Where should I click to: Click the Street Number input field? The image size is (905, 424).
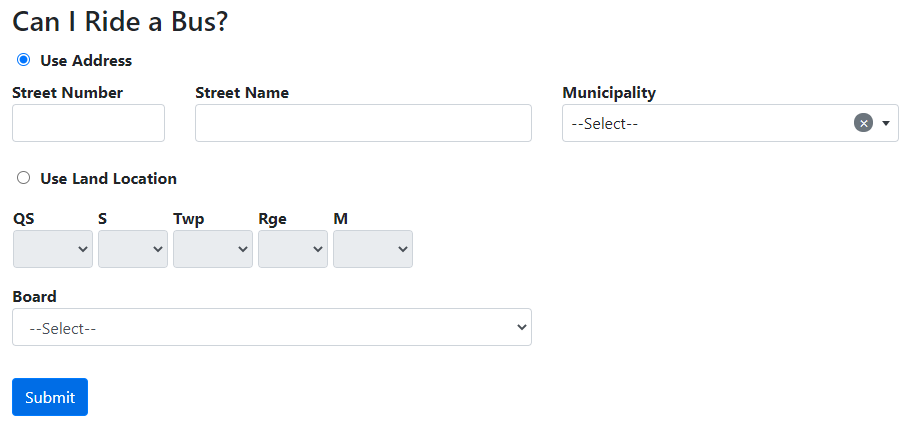pos(88,123)
